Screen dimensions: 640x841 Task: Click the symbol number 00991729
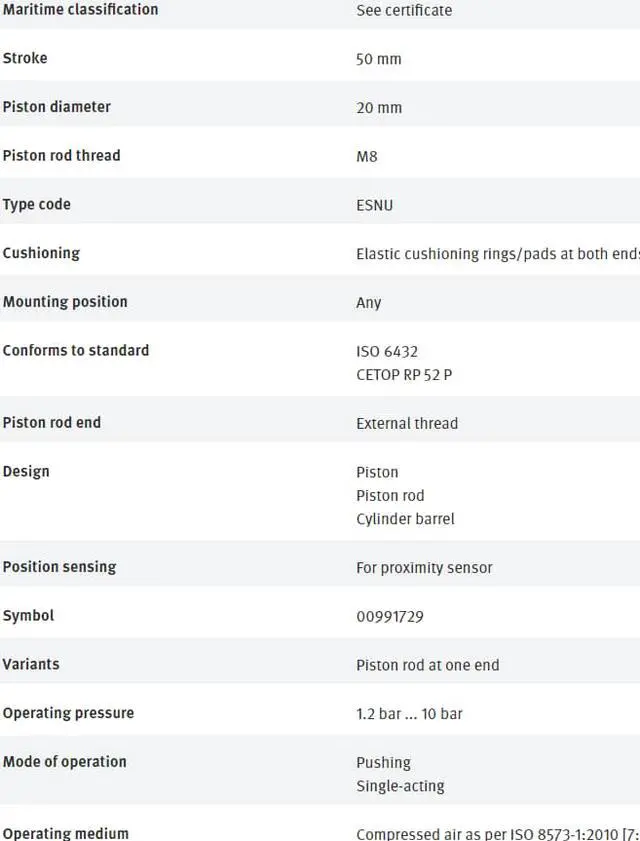click(390, 616)
